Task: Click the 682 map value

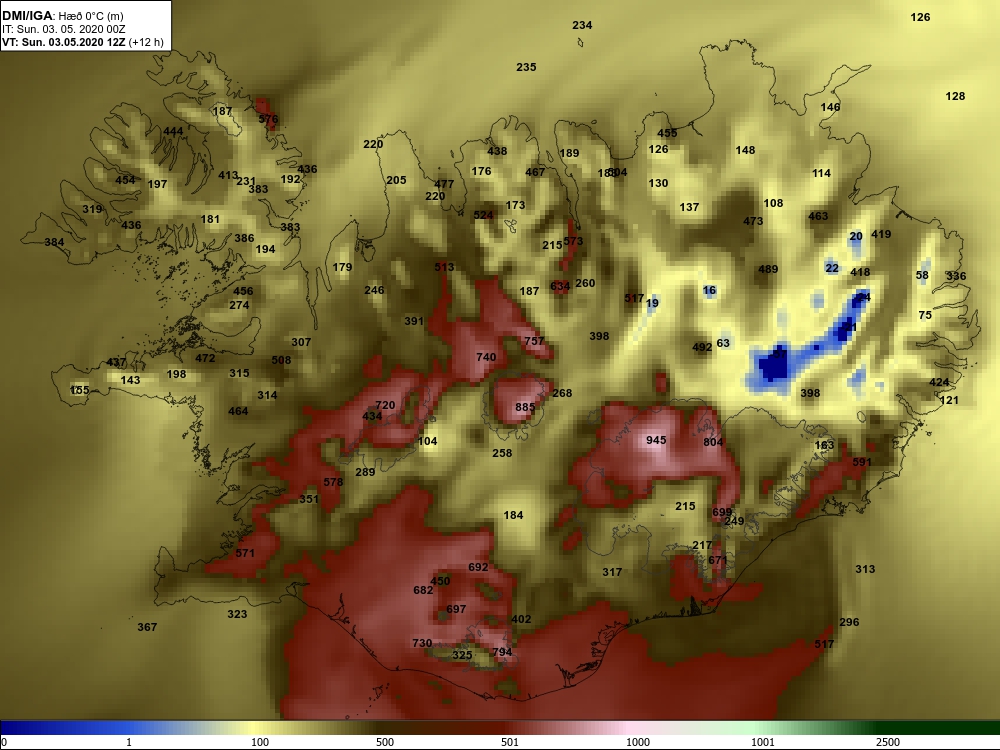Action: [x=423, y=590]
